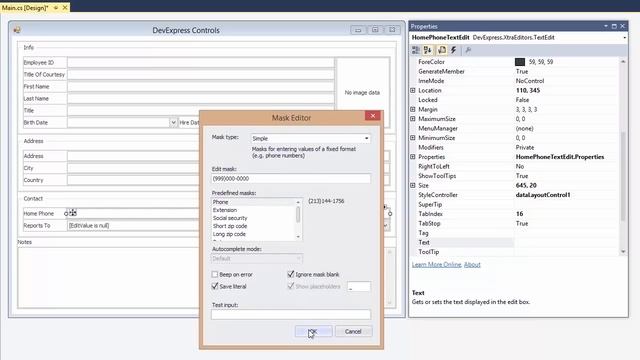Select Phone predefined mask
The width and height of the screenshot is (640, 360).
[x=253, y=202]
